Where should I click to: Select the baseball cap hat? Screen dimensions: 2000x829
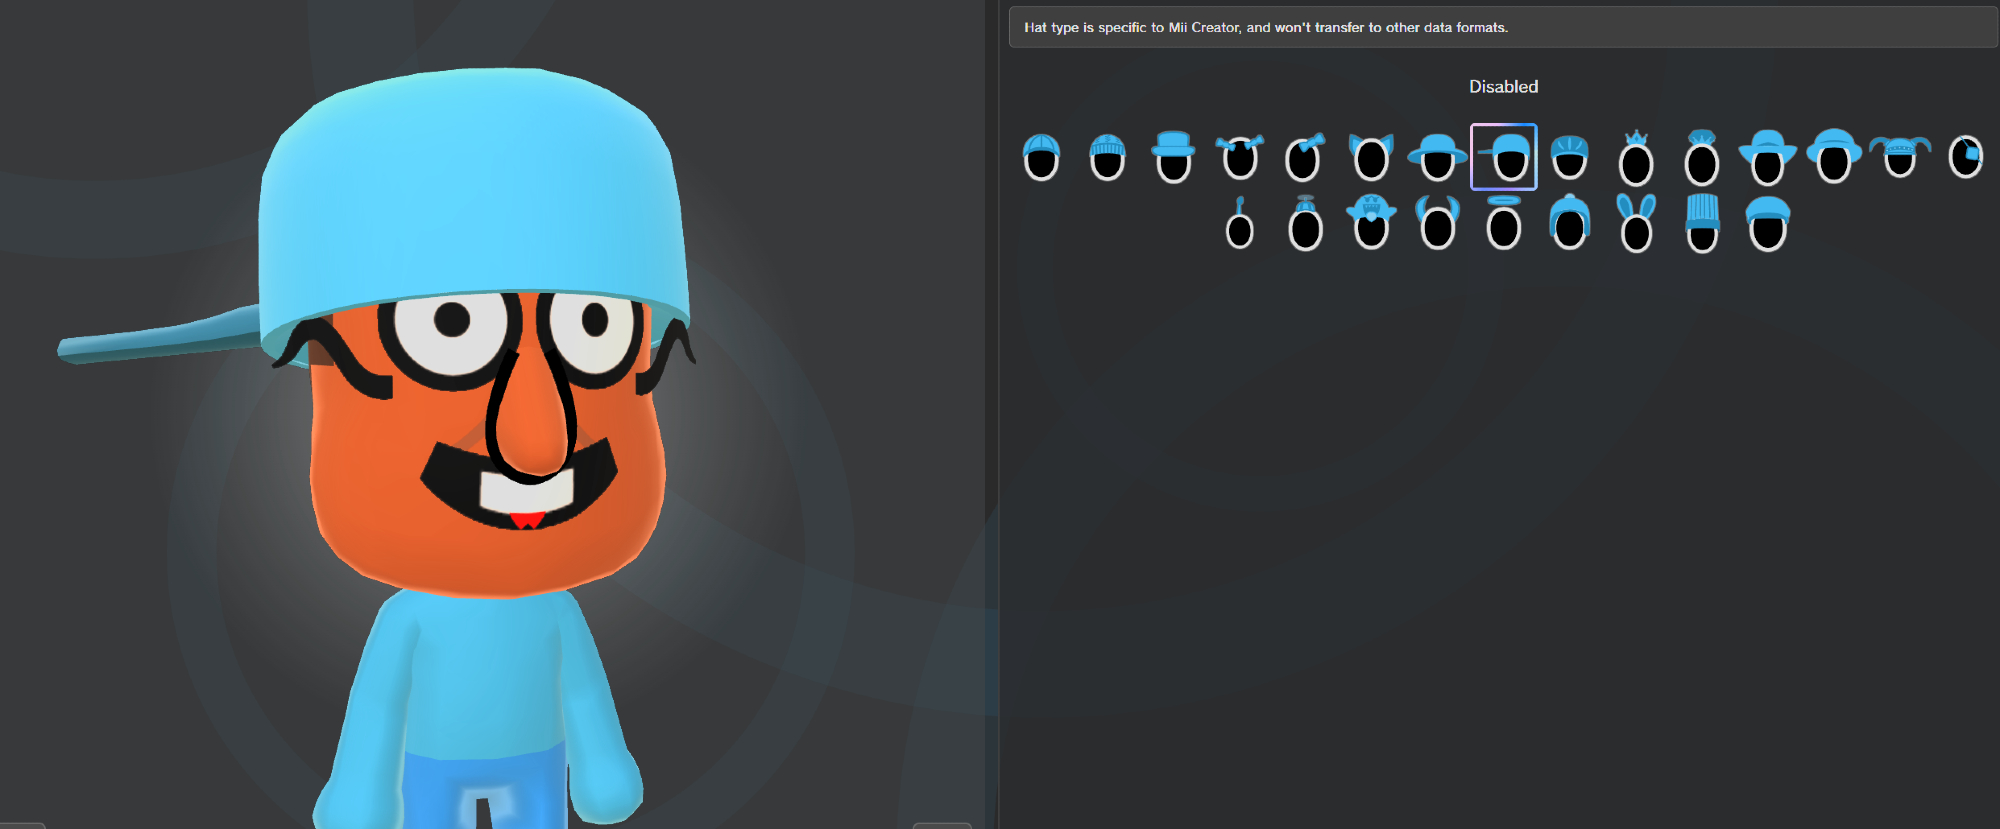click(x=1041, y=158)
